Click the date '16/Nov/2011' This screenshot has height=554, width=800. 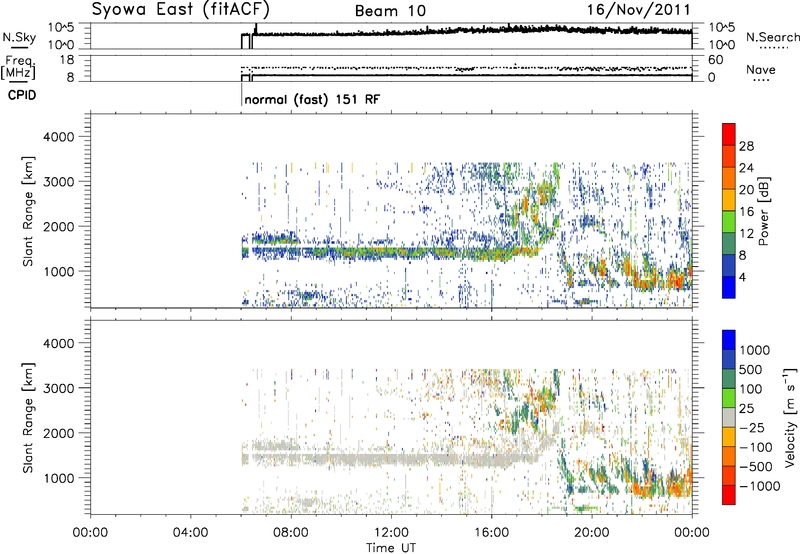coord(639,9)
